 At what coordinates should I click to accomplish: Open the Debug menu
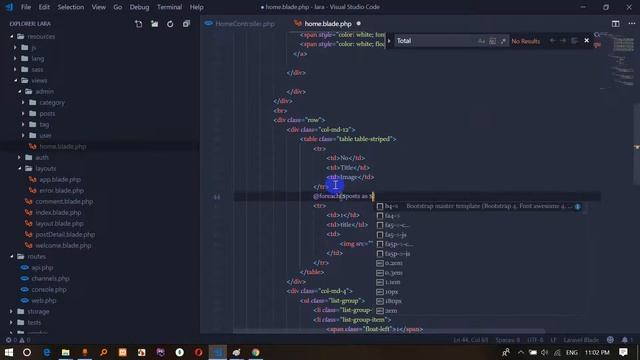pyautogui.click(x=139, y=7)
